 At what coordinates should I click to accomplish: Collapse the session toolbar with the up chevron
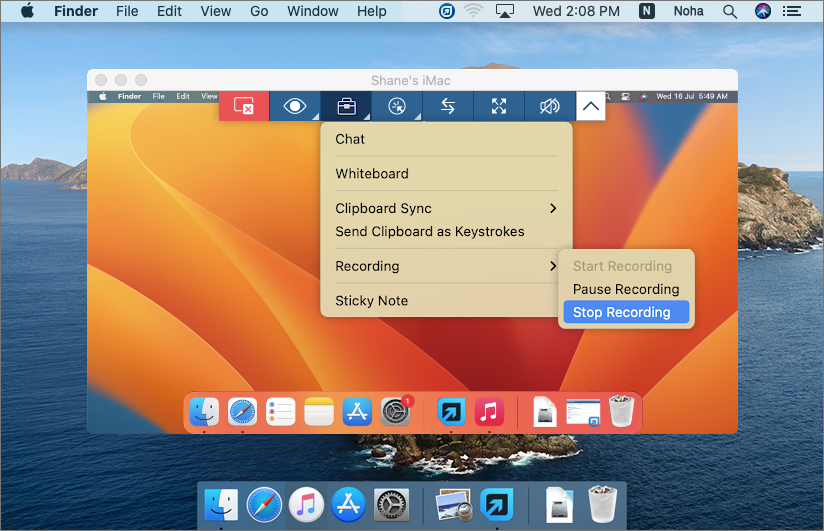tap(591, 106)
